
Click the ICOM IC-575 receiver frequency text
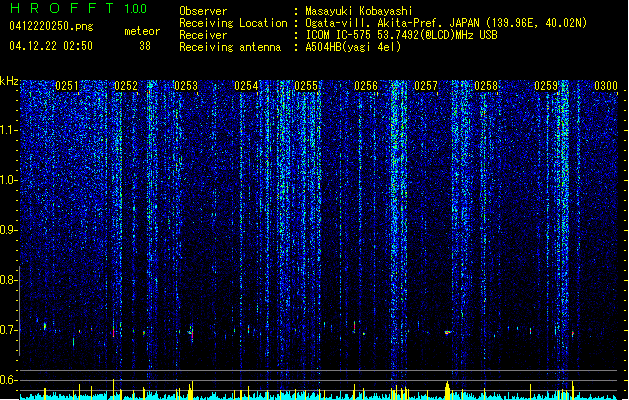pyautogui.click(x=401, y=35)
